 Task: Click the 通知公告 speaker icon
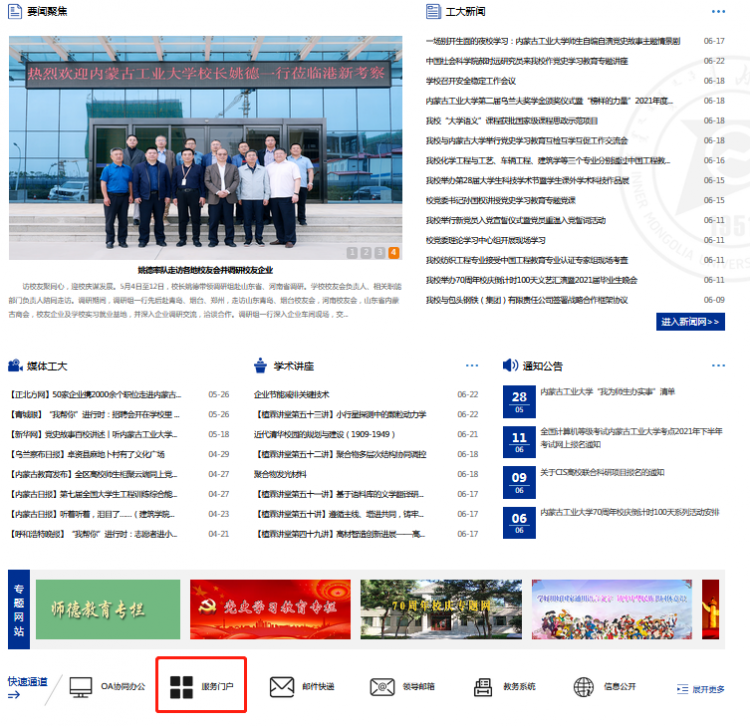(511, 365)
